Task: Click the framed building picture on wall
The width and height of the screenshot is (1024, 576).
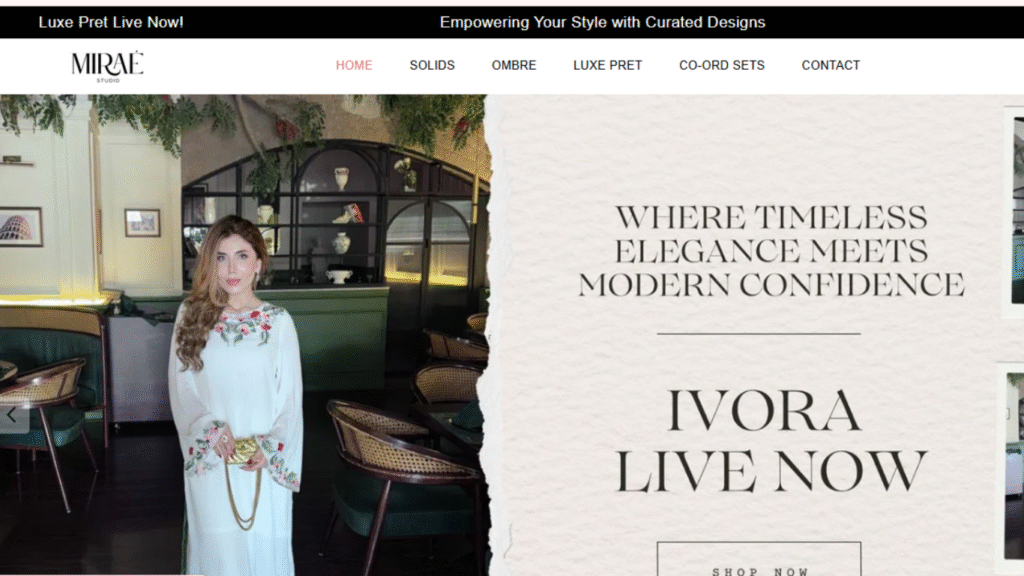Action: click(20, 226)
